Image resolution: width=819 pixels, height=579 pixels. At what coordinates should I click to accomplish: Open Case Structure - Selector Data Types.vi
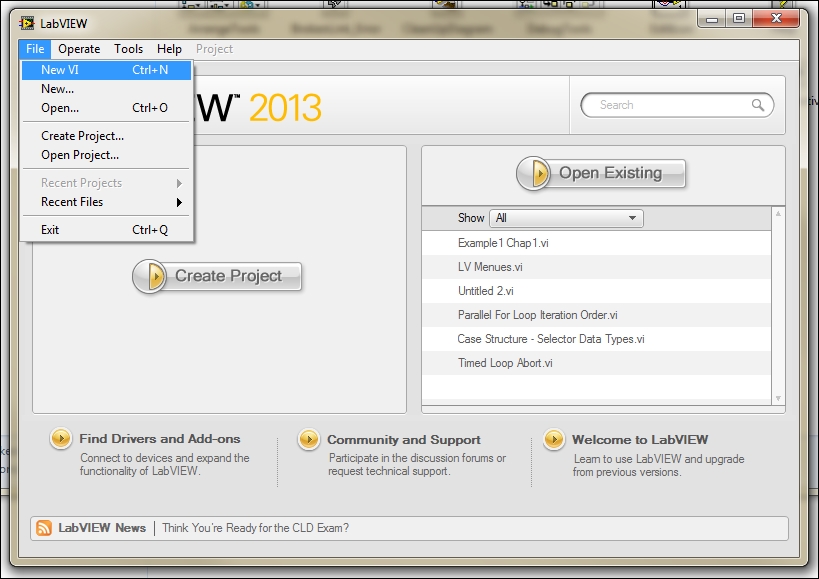(596, 339)
